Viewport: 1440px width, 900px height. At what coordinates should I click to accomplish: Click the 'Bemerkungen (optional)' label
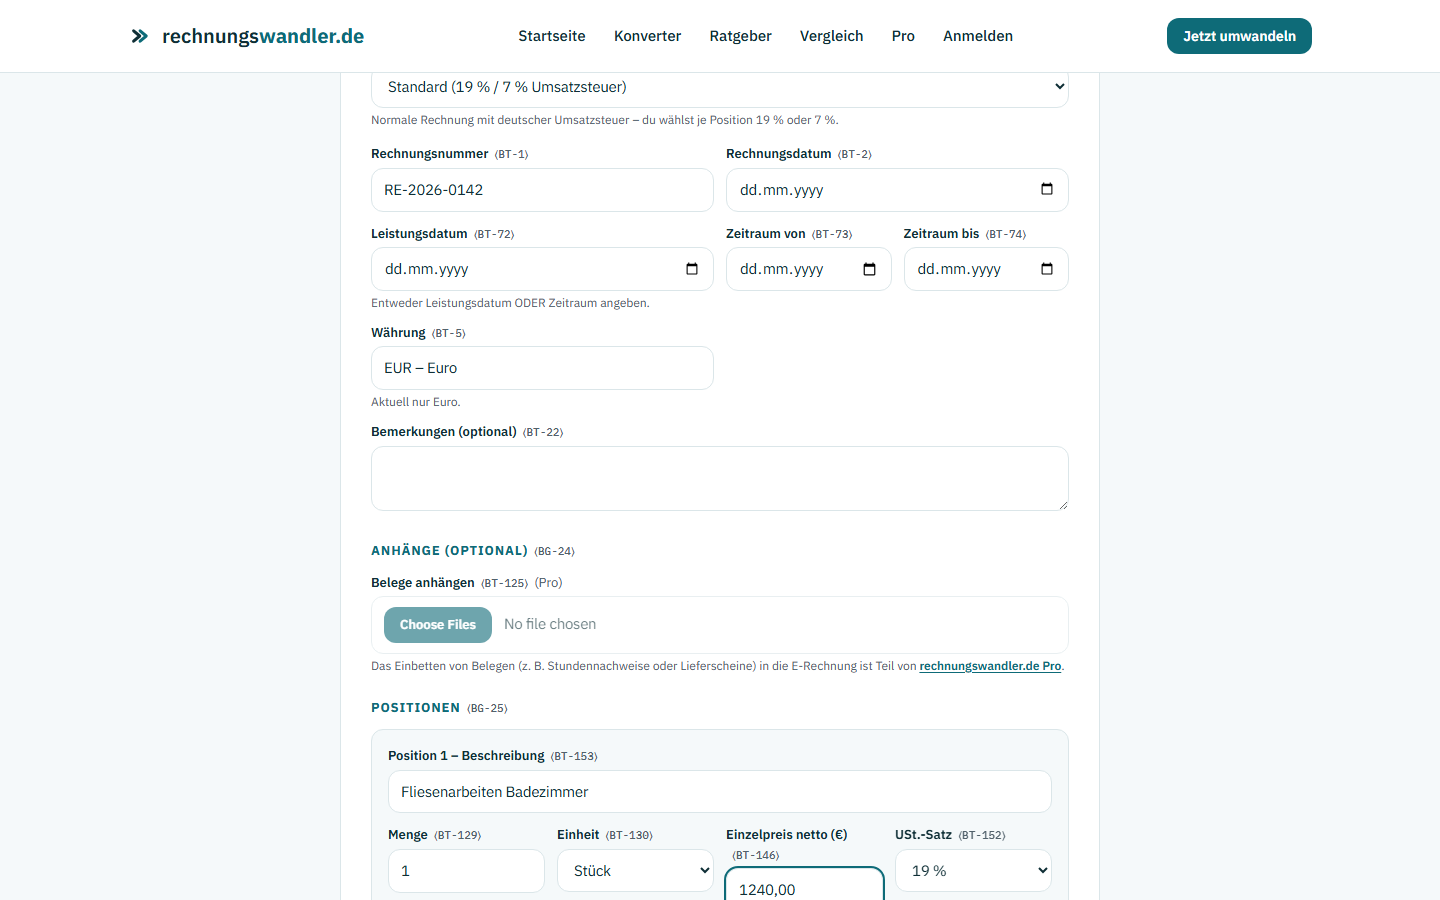(x=444, y=432)
